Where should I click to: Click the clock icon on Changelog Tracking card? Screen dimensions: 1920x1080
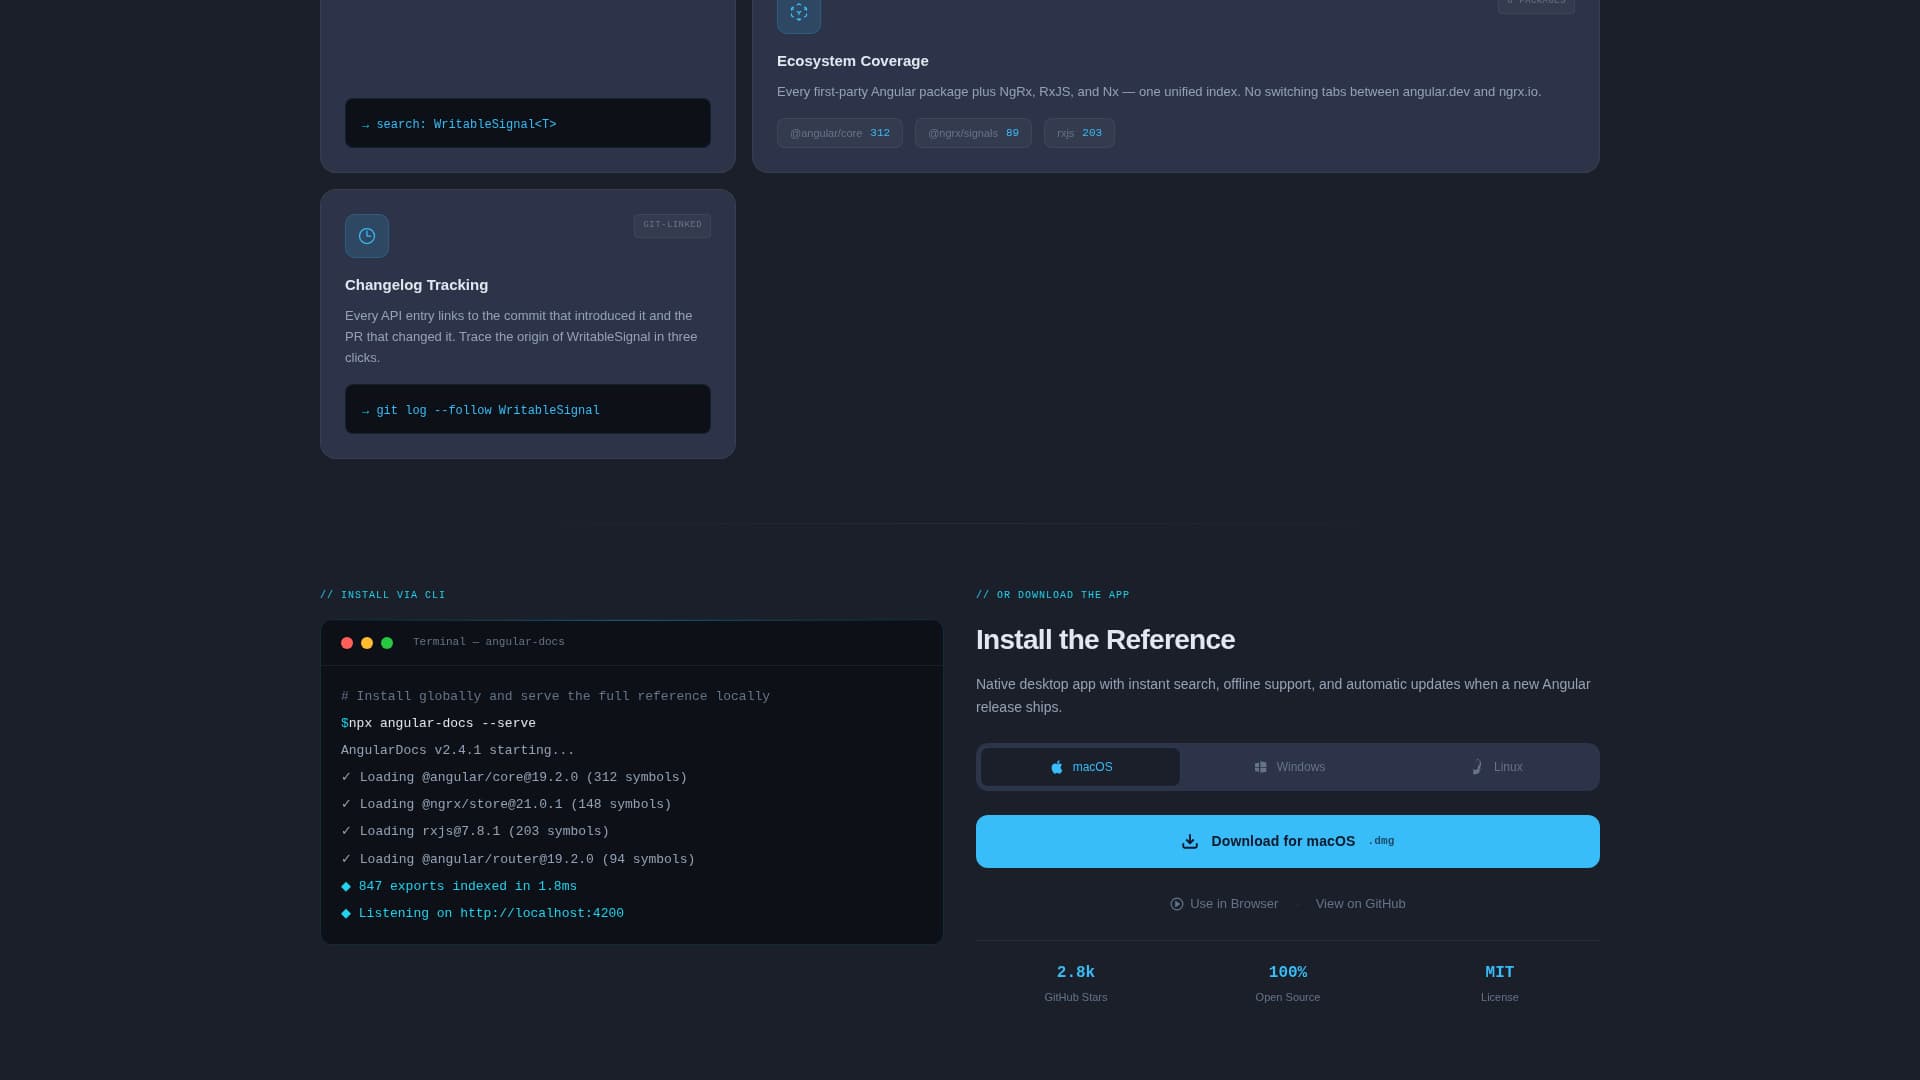click(x=367, y=236)
